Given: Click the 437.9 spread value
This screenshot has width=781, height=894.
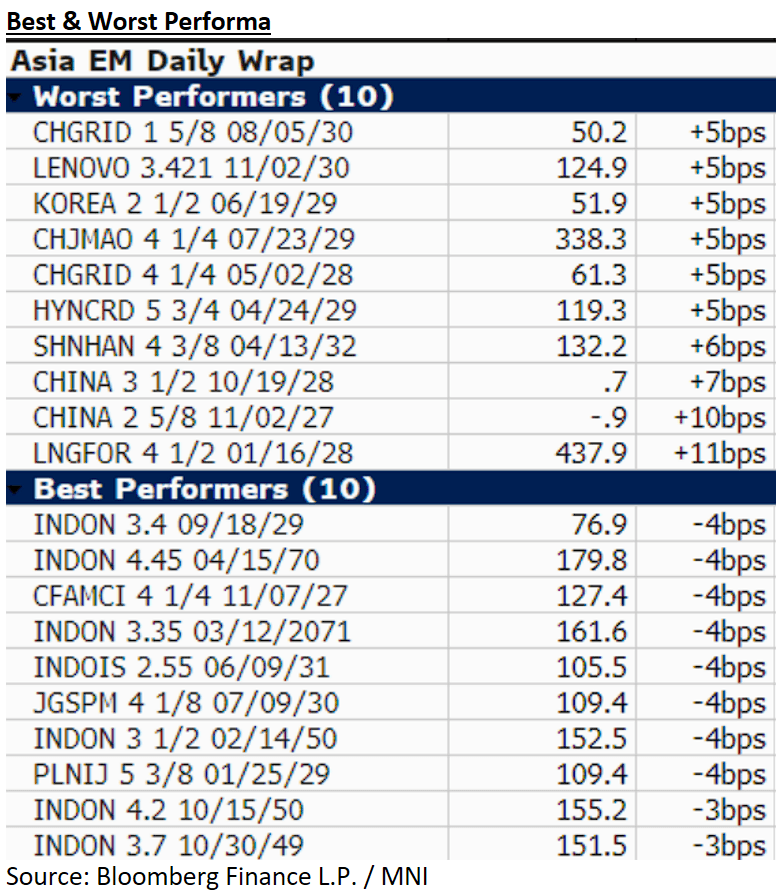Looking at the screenshot, I should coord(592,453).
